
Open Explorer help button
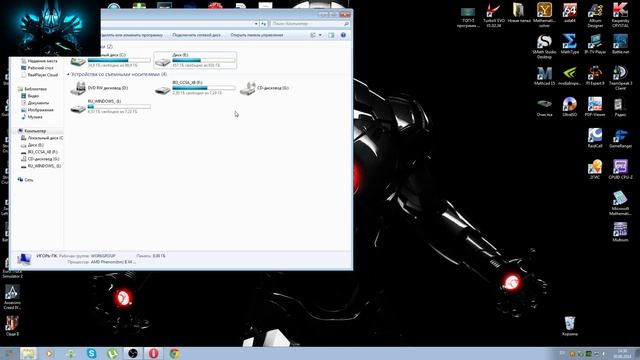(x=343, y=35)
